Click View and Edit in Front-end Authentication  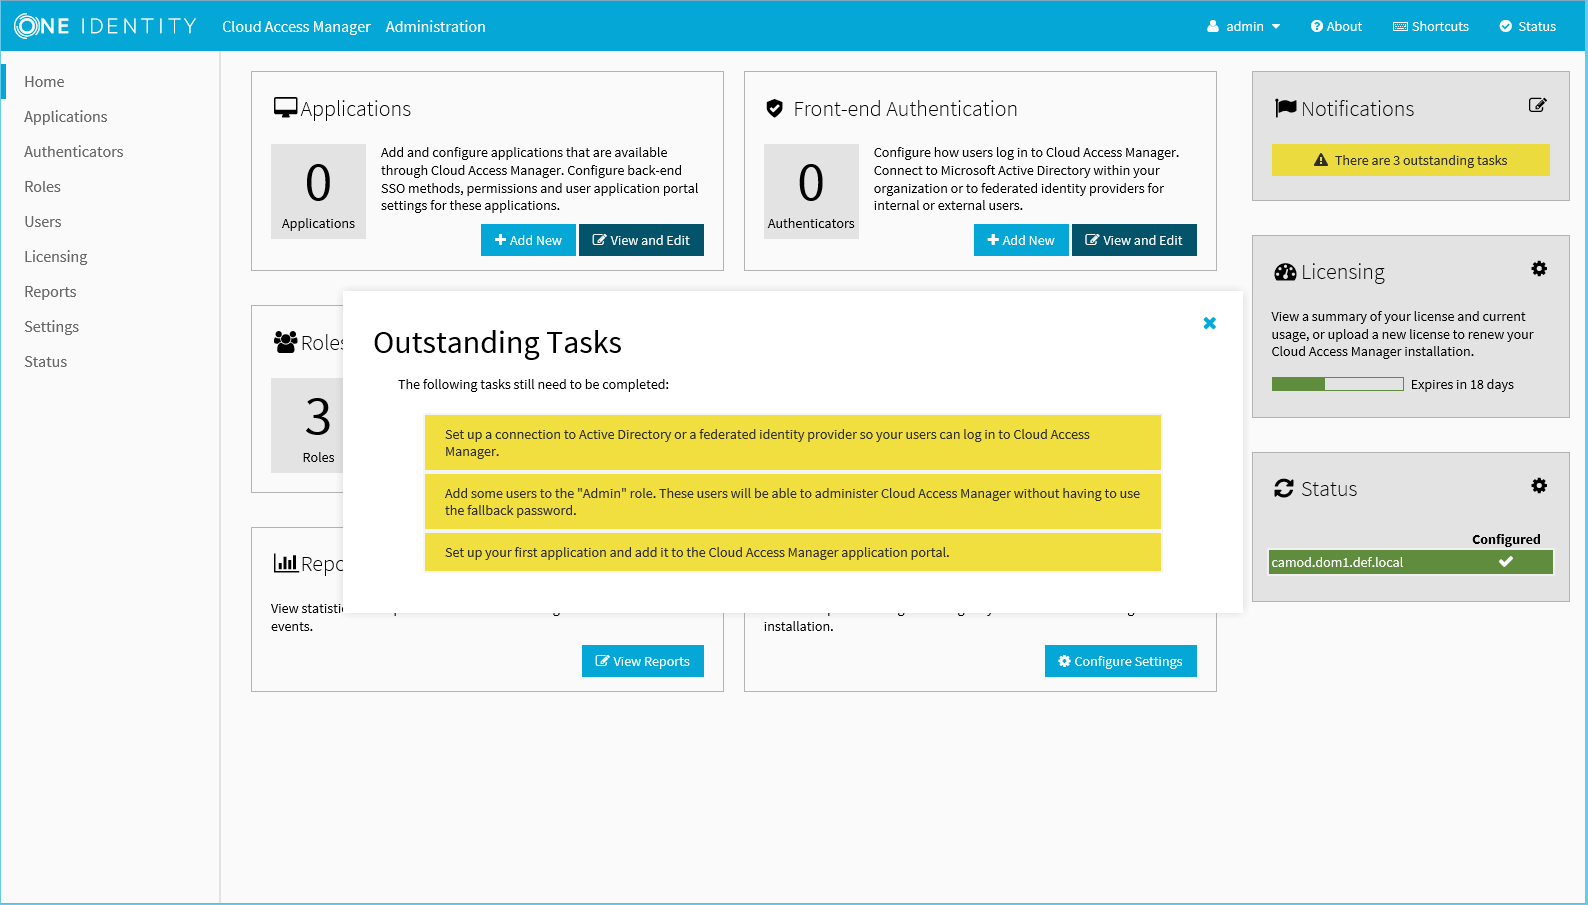click(x=1134, y=240)
